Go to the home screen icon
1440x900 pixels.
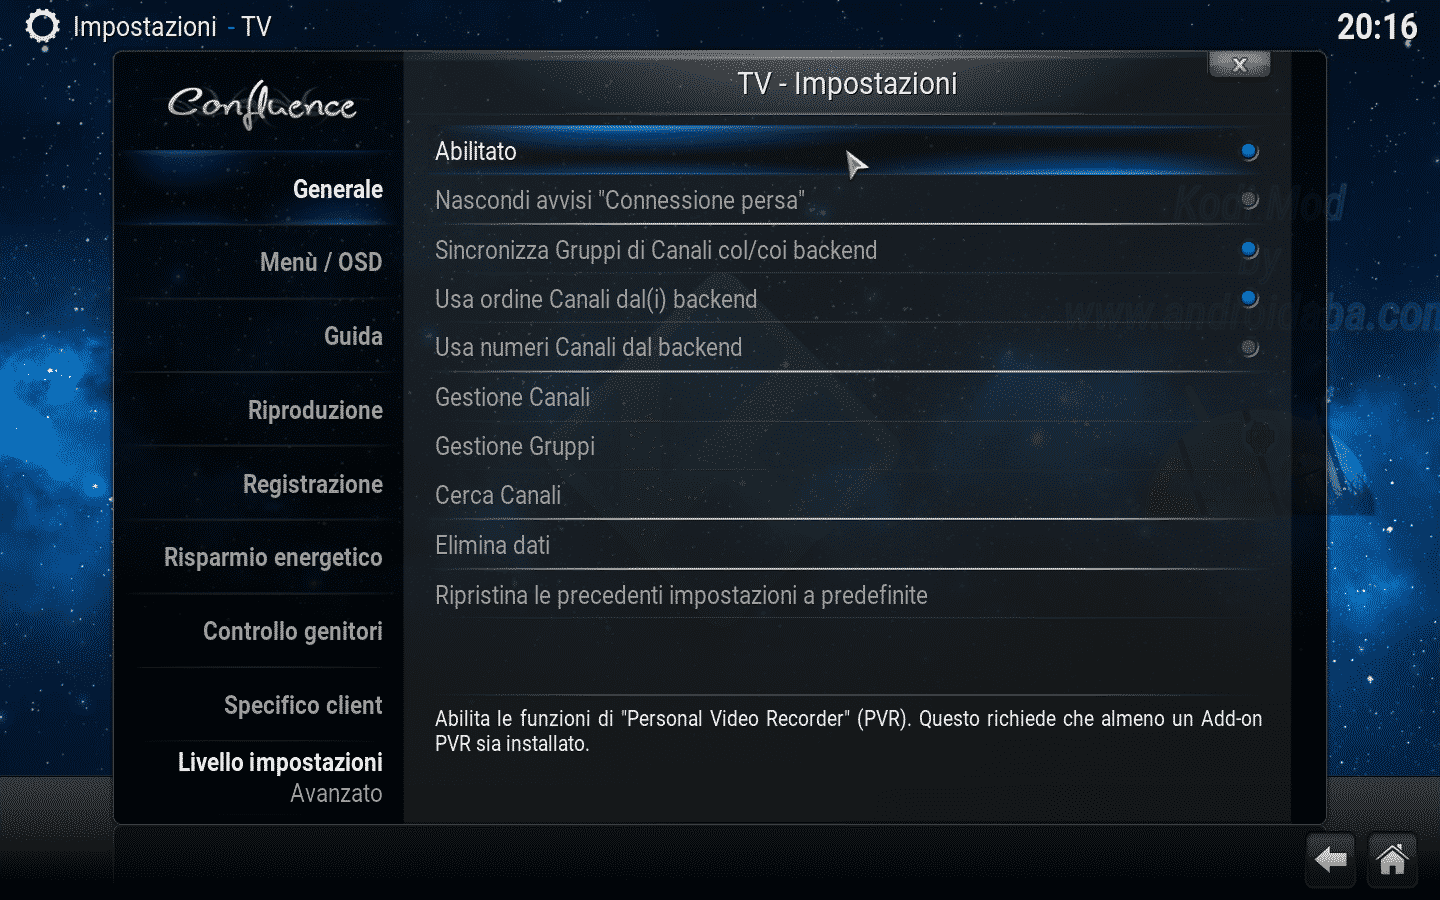(1392, 859)
